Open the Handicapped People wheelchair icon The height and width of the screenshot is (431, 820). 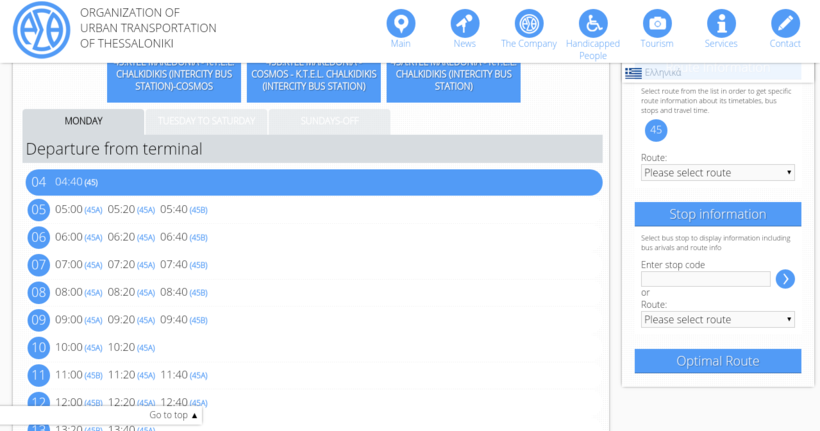pyautogui.click(x=593, y=23)
